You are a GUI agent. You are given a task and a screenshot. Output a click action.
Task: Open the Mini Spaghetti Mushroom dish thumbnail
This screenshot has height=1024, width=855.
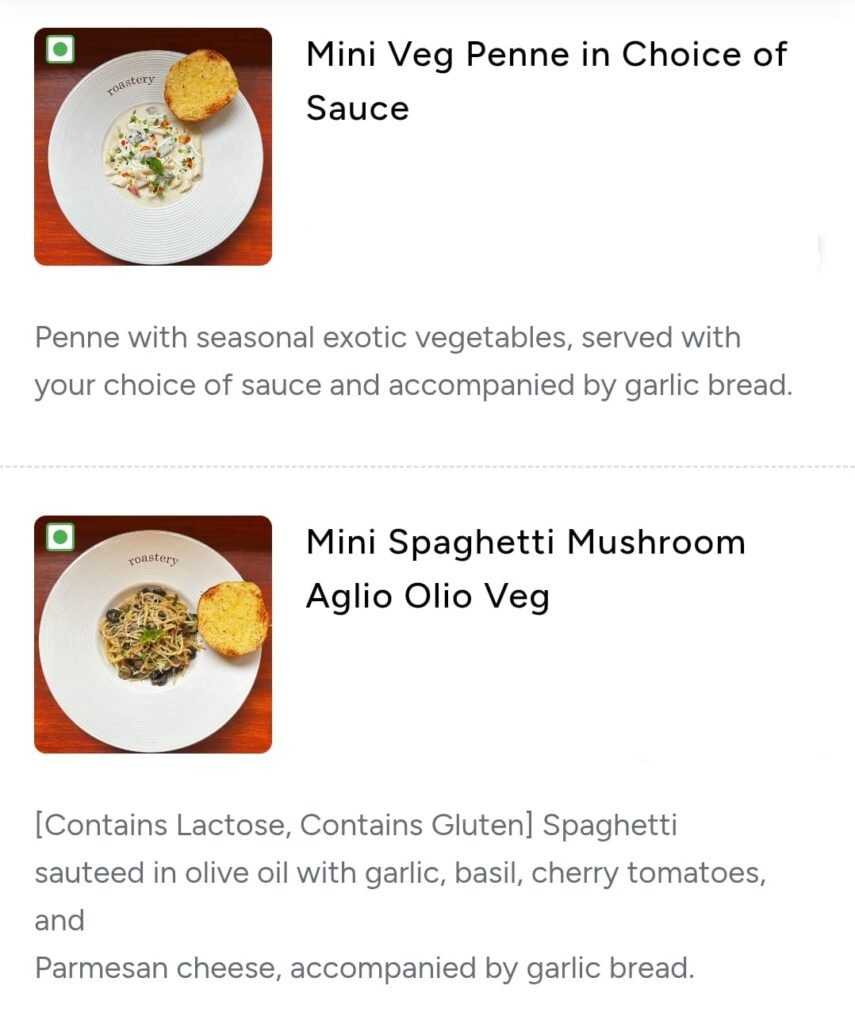[x=153, y=634]
